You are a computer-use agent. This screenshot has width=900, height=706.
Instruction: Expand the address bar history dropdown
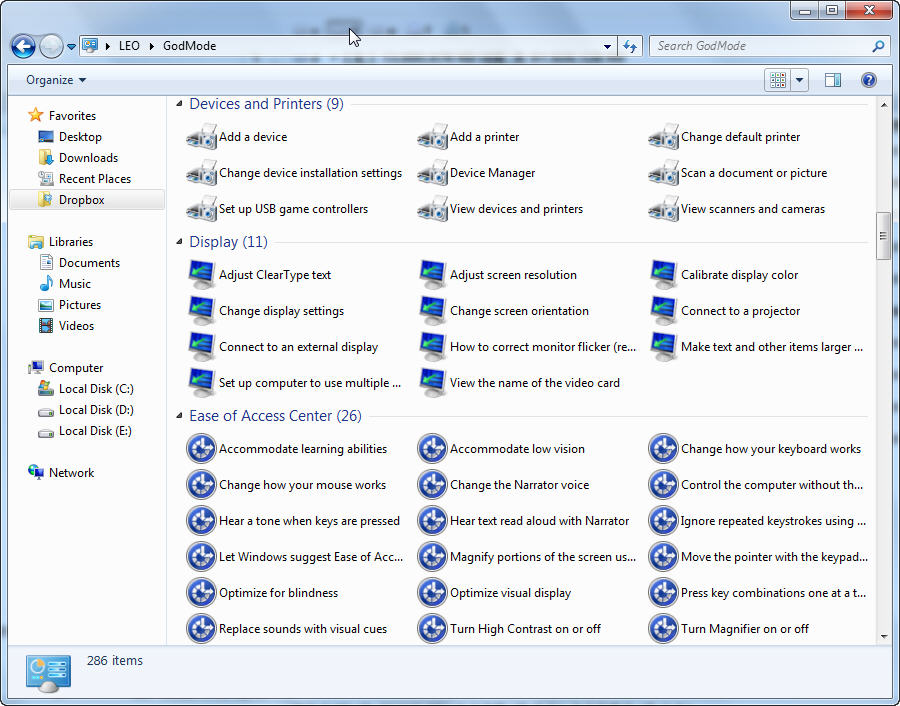(607, 46)
